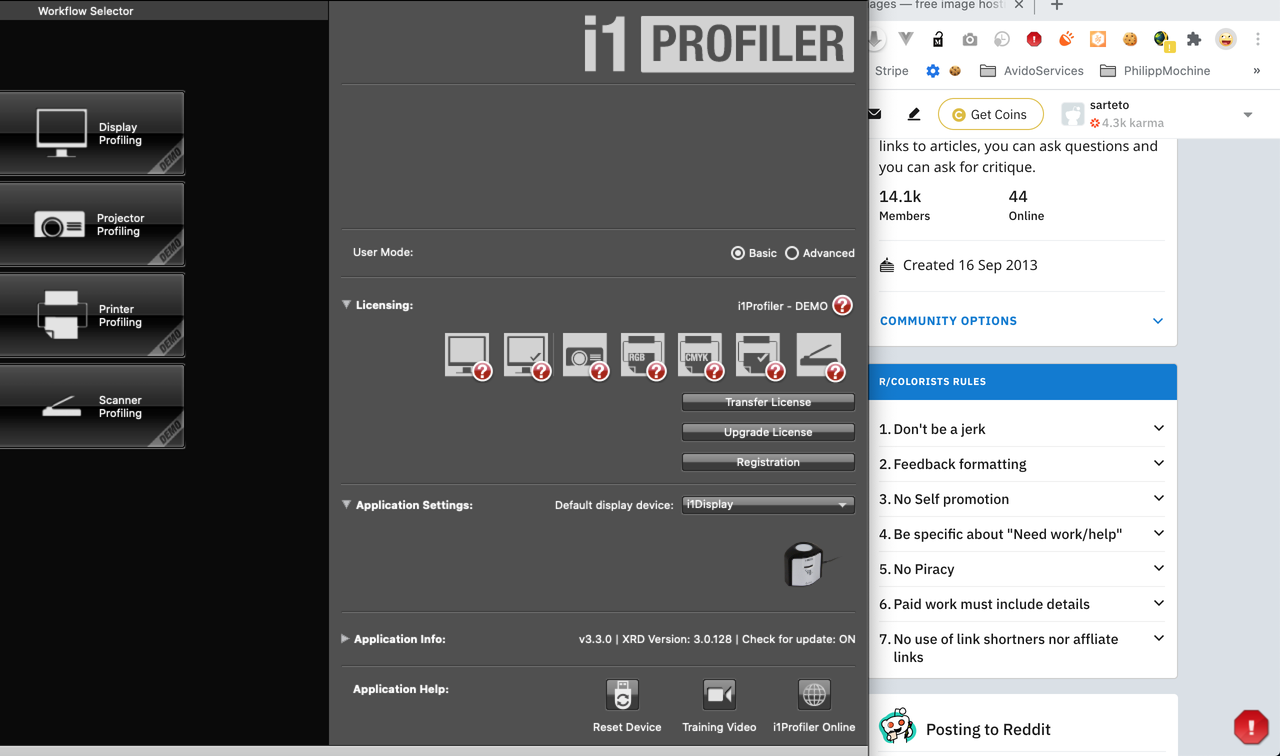Click the Get Coins button on Reddit
The height and width of the screenshot is (756, 1280).
990,114
